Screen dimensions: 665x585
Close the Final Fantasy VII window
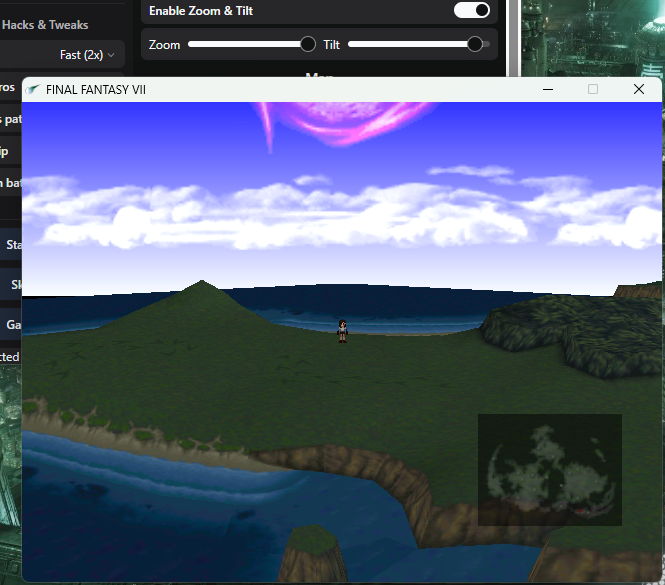pos(639,90)
